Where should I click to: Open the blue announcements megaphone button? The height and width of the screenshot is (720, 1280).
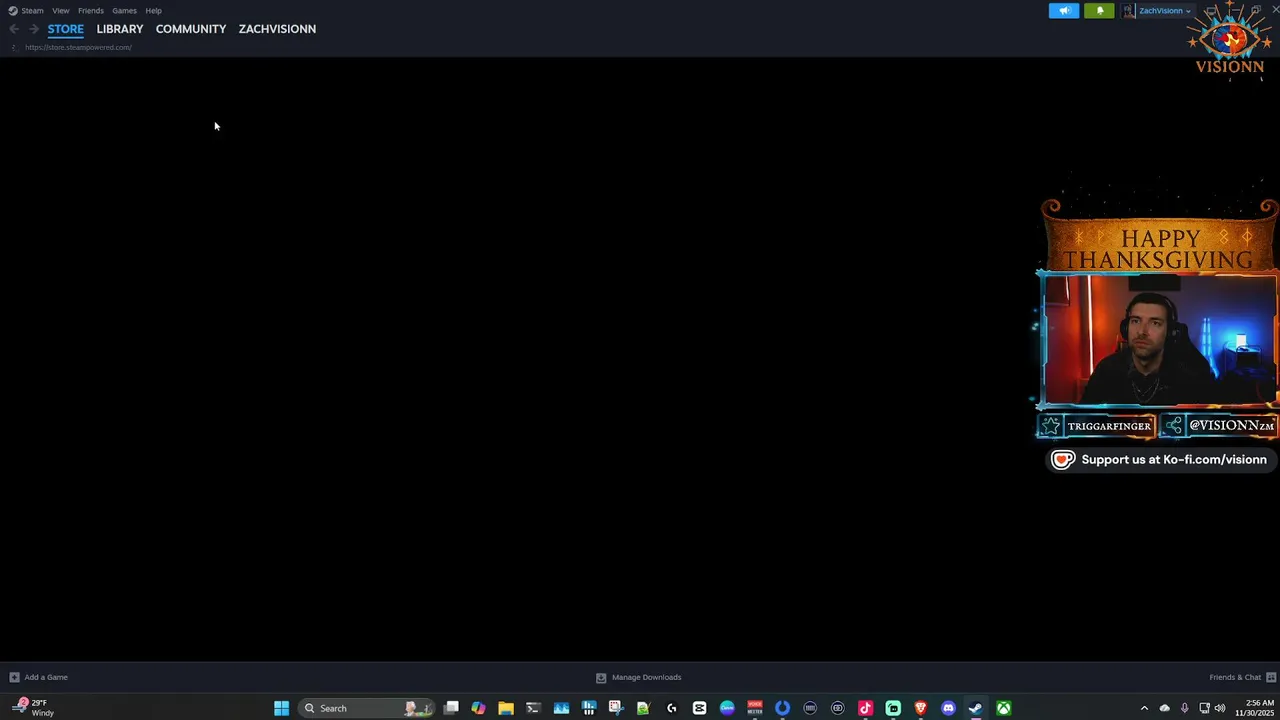(x=1064, y=11)
